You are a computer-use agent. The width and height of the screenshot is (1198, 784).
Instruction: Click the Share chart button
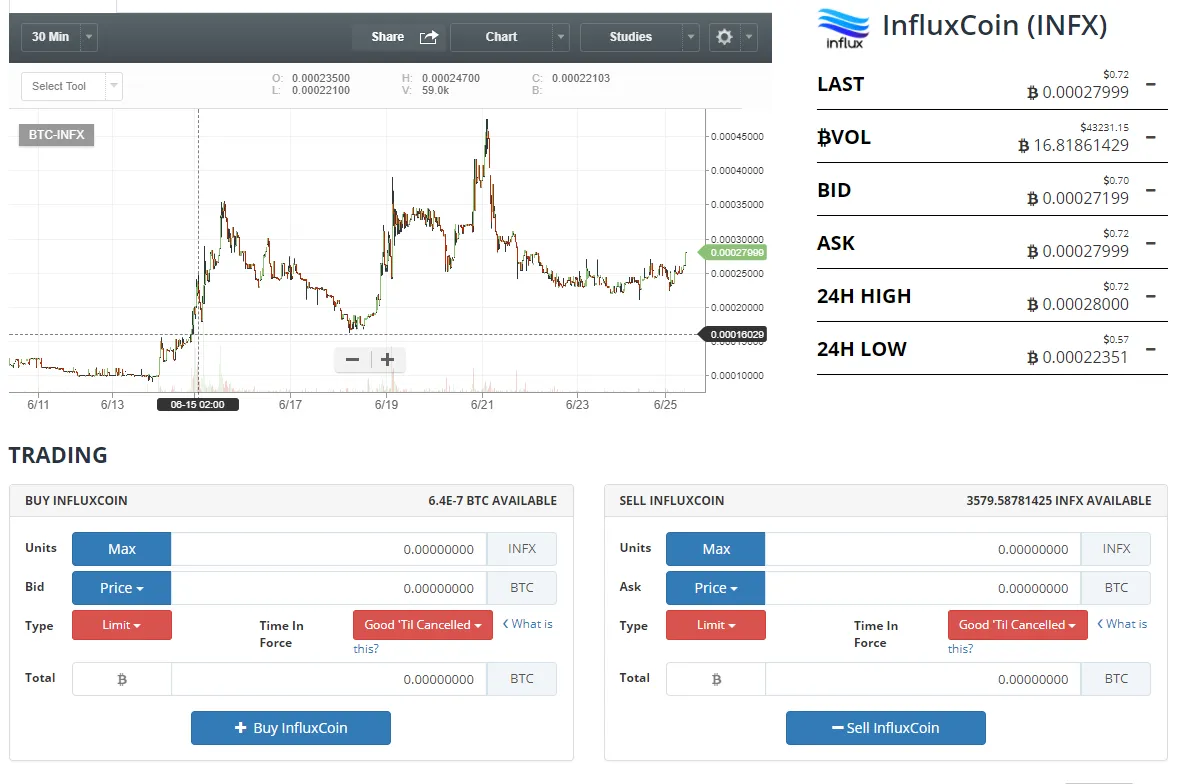pos(387,37)
